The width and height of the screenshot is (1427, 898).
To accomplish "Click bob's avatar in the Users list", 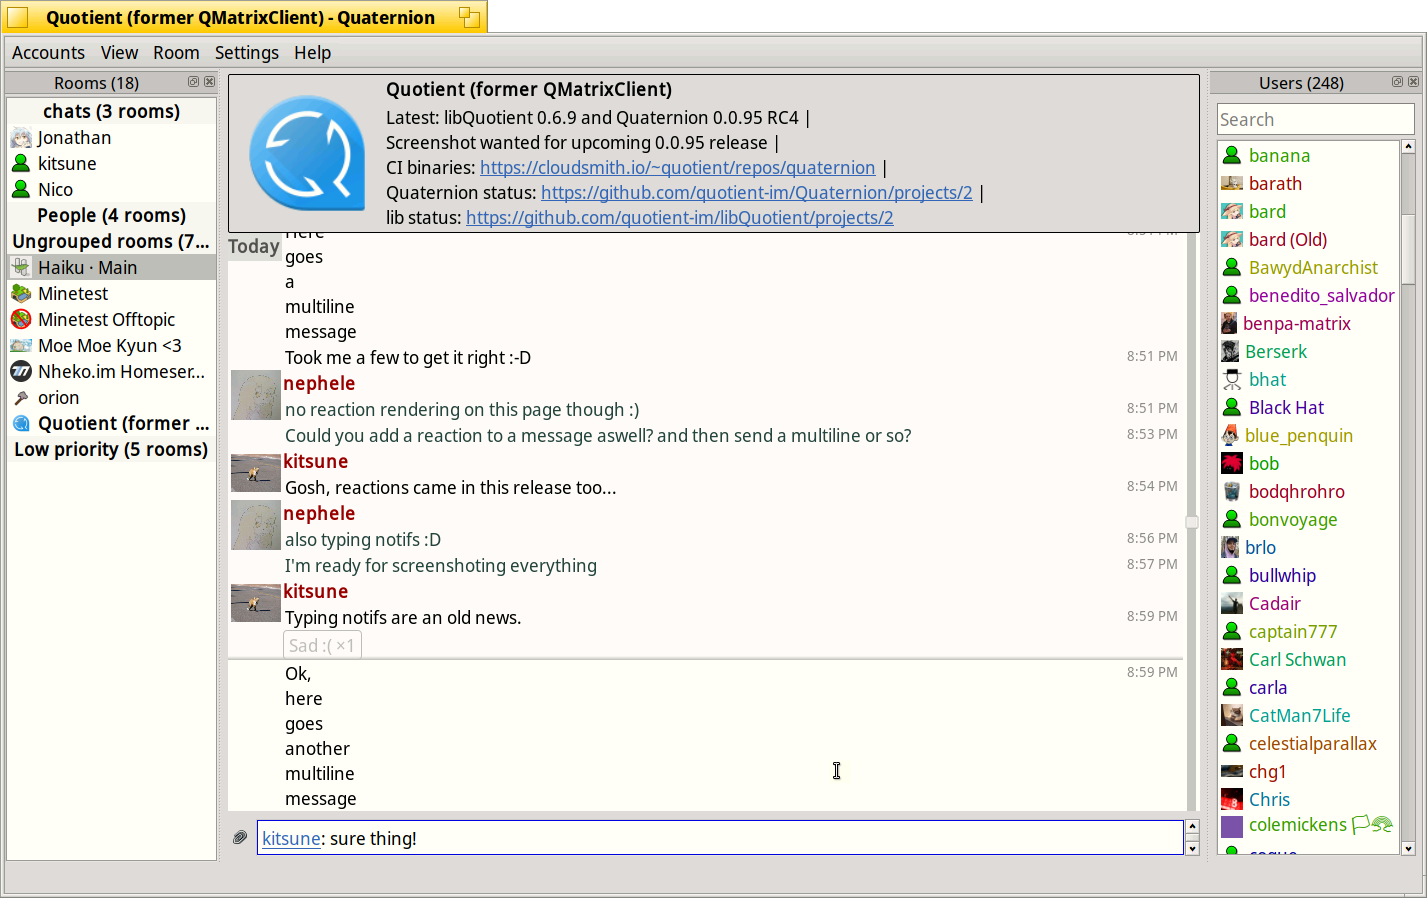I will click(1232, 464).
